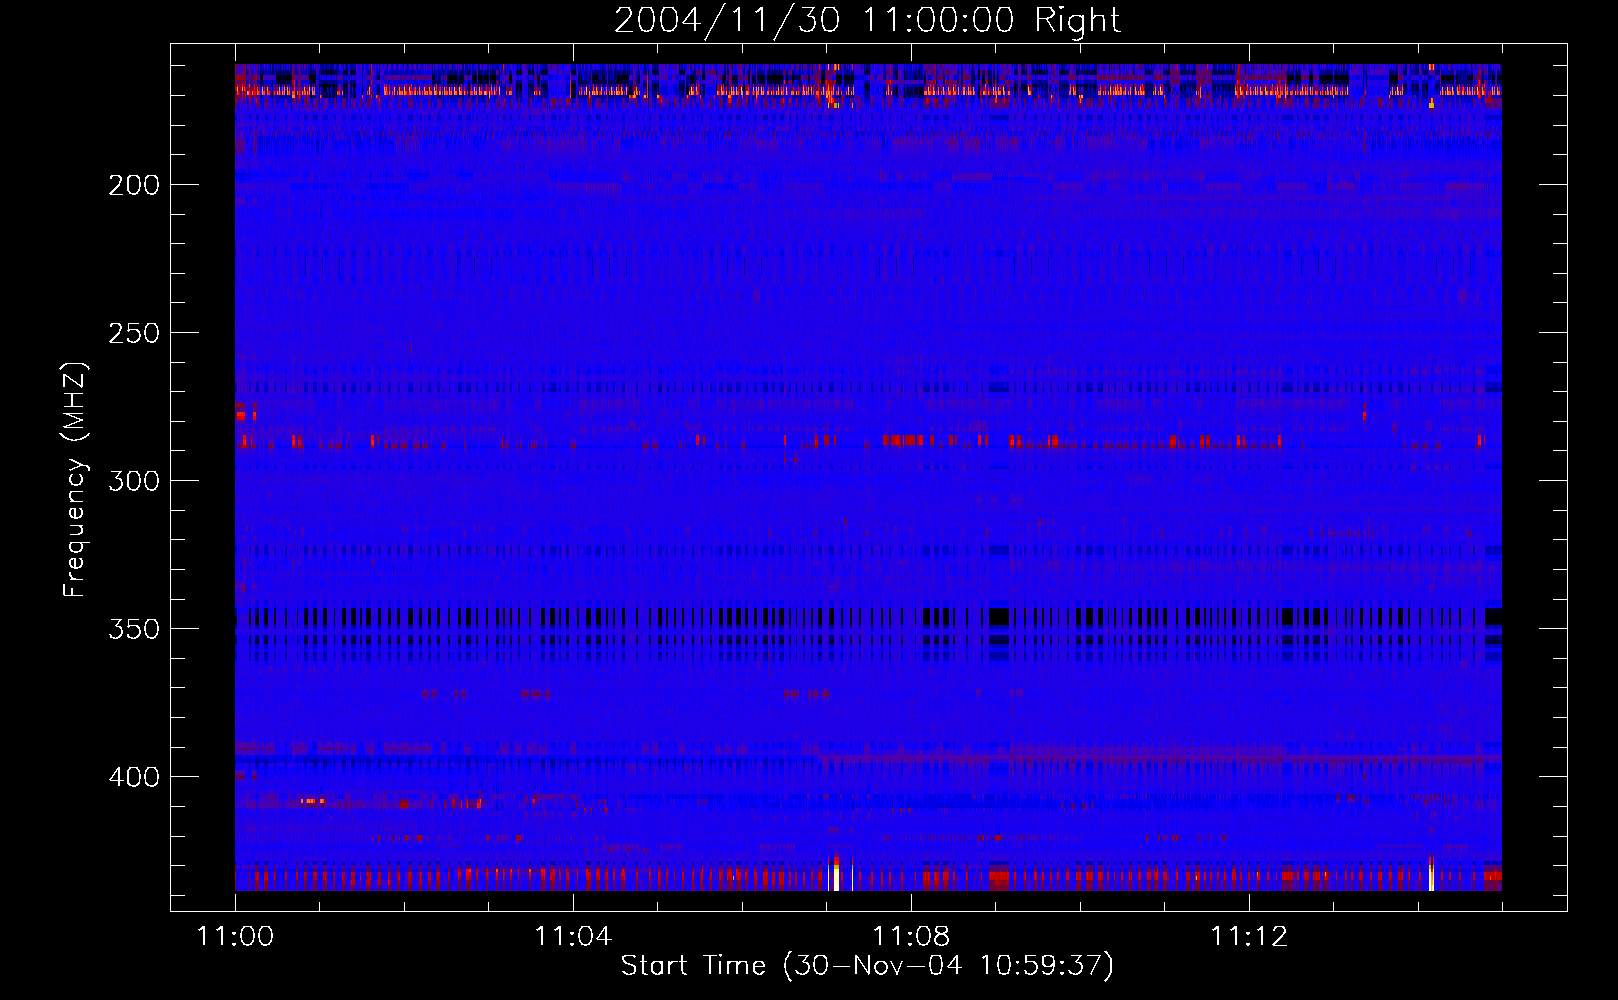Click the 350 frequency tick label
Viewport: 1618px width, 1000px height.
[x=134, y=629]
